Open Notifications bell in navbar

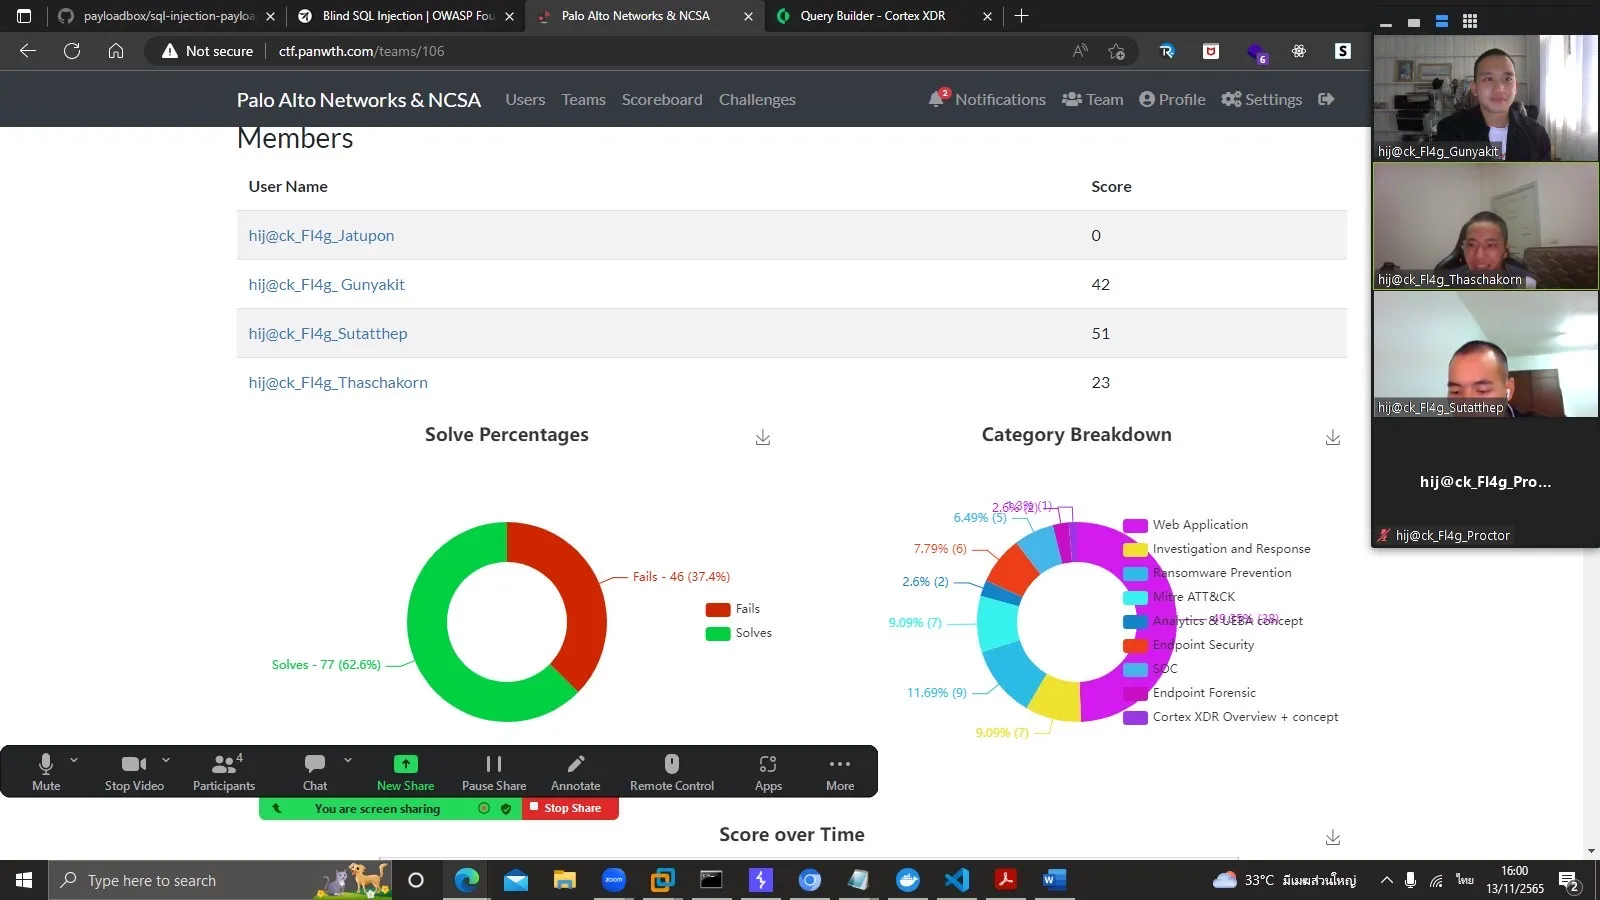click(987, 99)
